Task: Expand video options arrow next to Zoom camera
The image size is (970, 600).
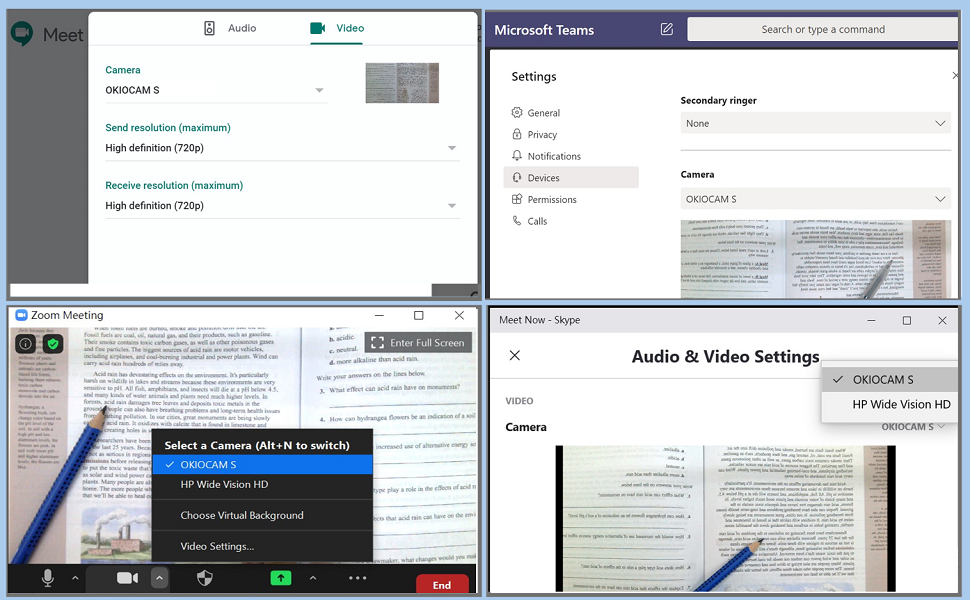Action: (x=159, y=578)
